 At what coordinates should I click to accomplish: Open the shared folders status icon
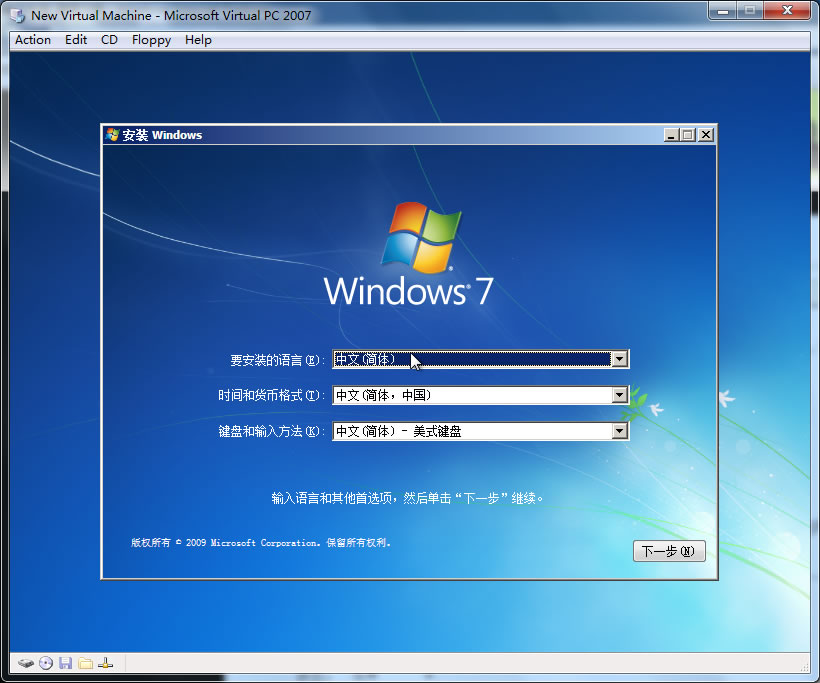86,662
